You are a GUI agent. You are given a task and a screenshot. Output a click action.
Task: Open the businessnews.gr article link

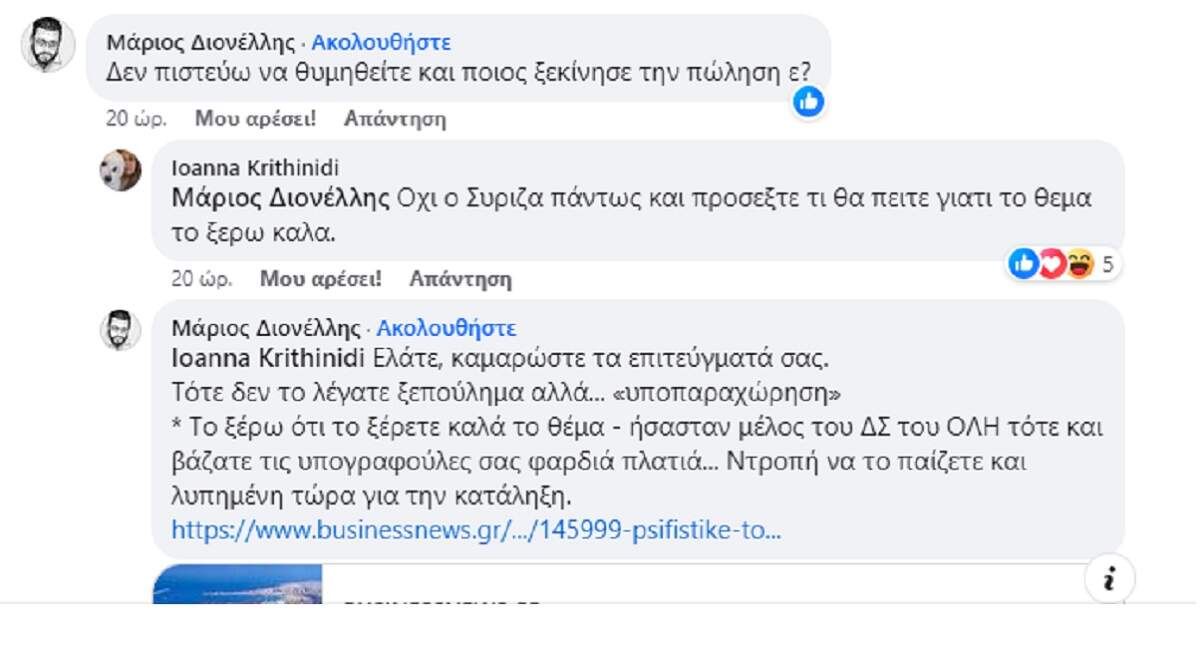[476, 530]
